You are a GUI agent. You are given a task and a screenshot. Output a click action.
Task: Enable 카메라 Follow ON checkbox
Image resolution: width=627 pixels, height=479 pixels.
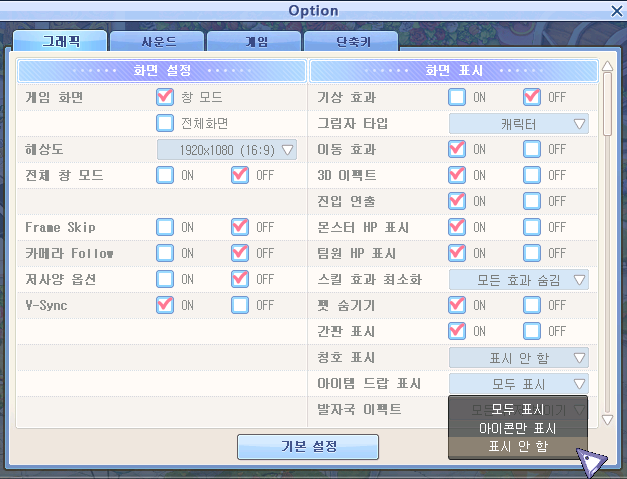pos(165,253)
